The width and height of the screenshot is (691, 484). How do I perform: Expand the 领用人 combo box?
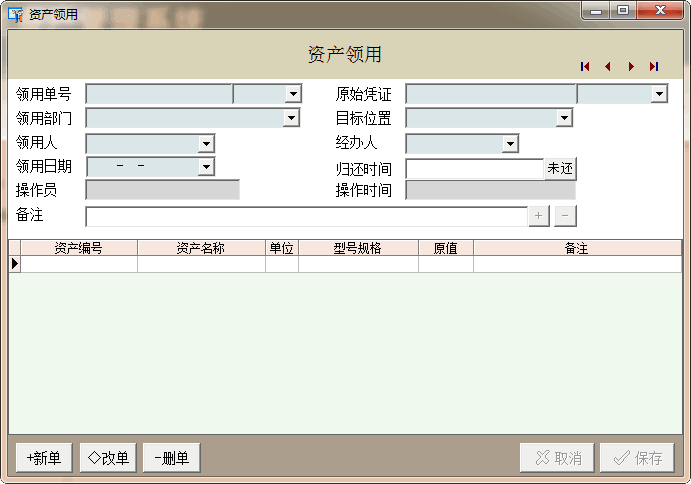tap(207, 144)
